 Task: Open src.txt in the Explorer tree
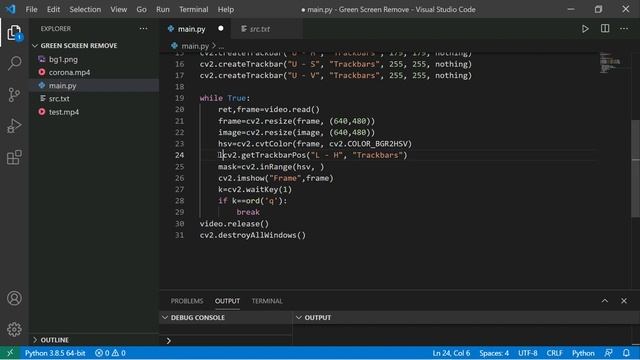tap(94, 99)
